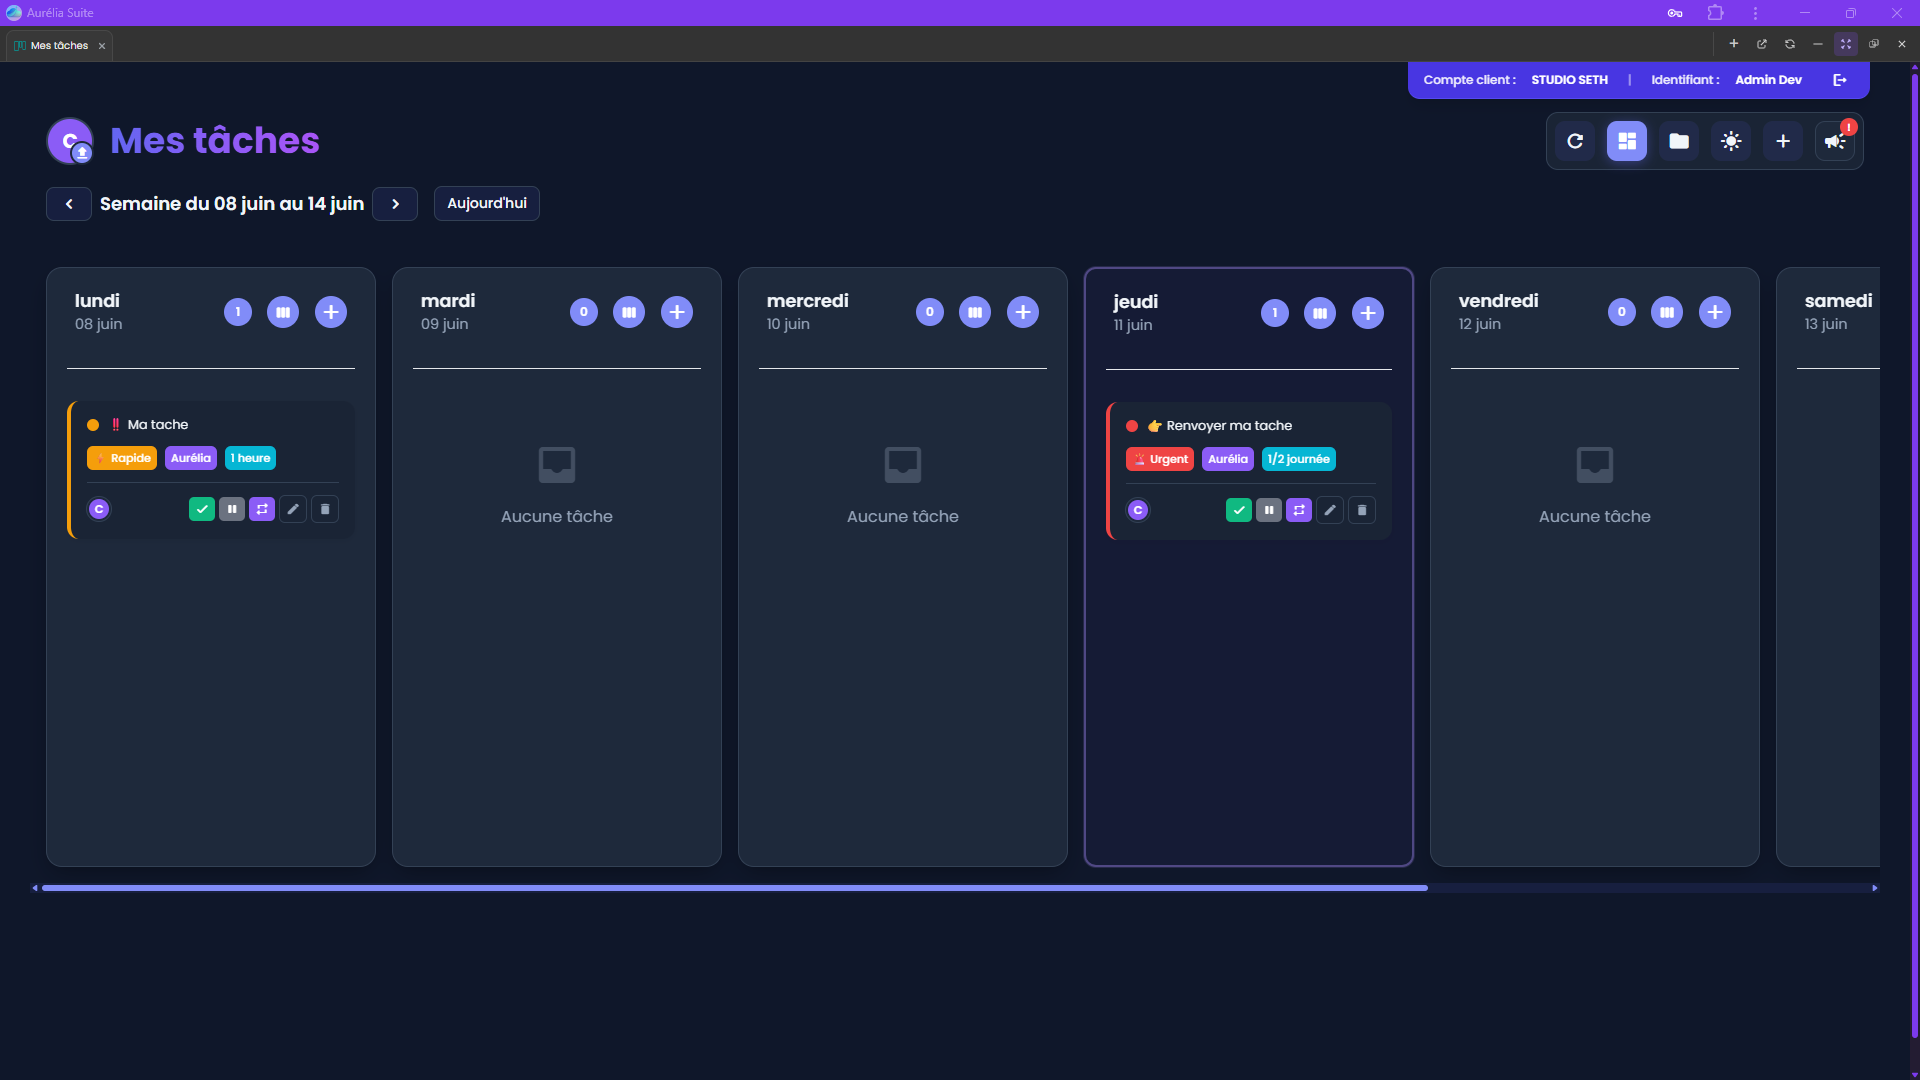
Task: Click the Ma tache title text
Action: tap(158, 425)
